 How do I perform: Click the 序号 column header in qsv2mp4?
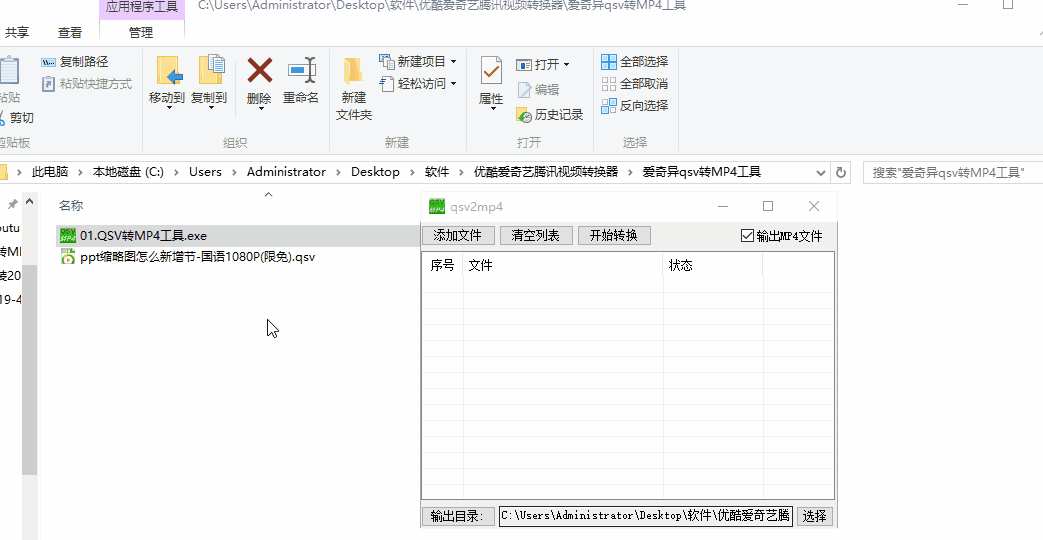(x=442, y=265)
